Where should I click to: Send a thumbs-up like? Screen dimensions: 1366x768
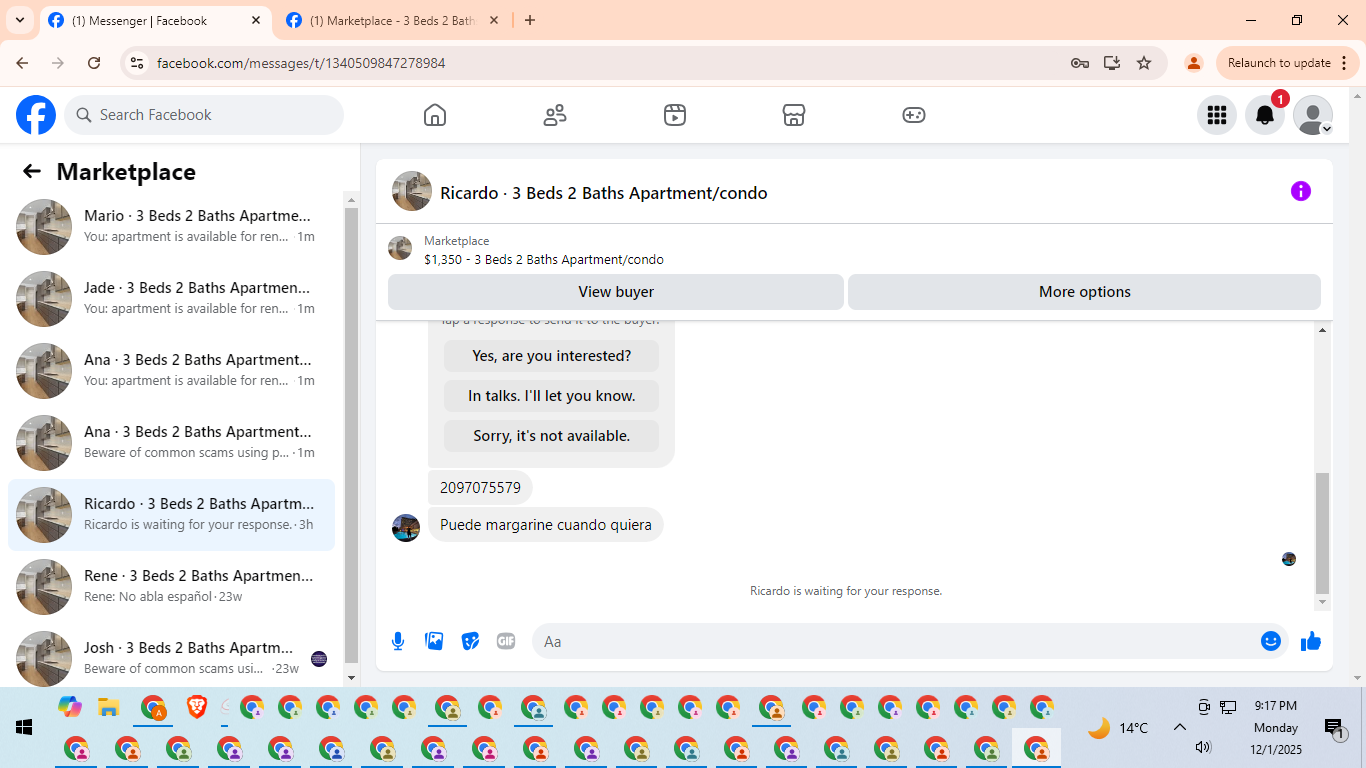click(x=1311, y=641)
